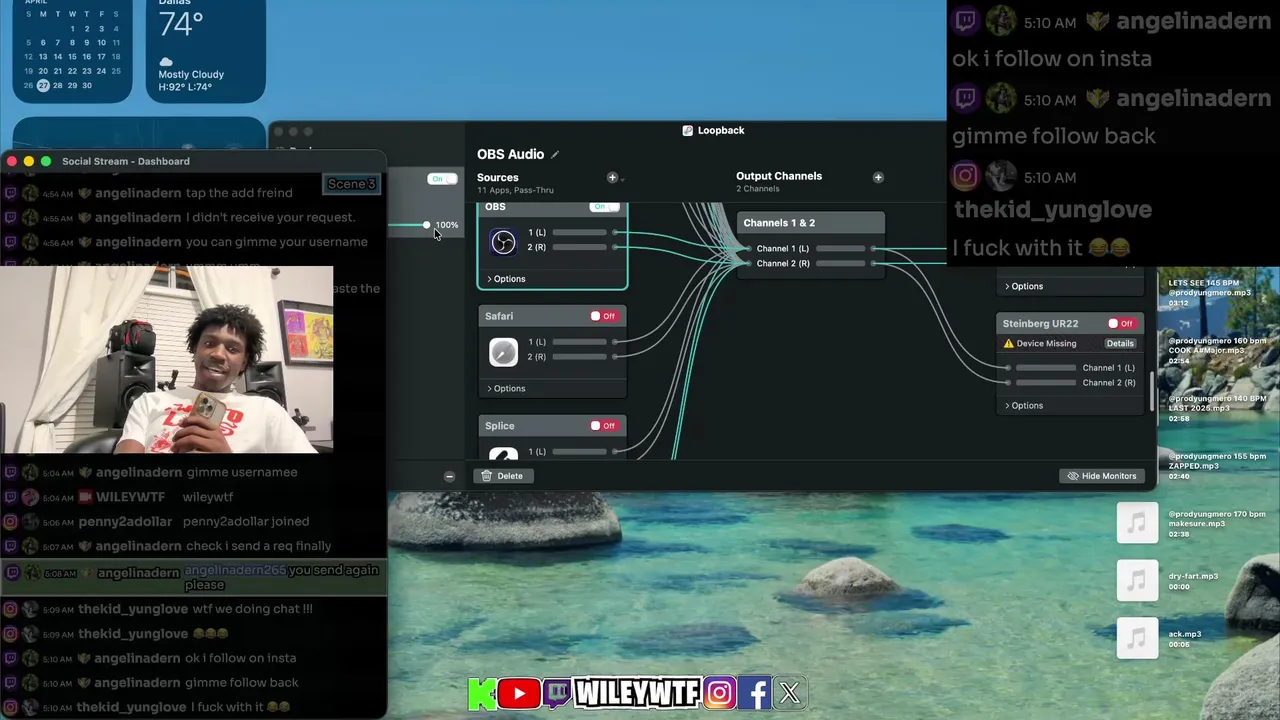Click YouTube icon beside WILEYWTF chat message

pos(86,497)
